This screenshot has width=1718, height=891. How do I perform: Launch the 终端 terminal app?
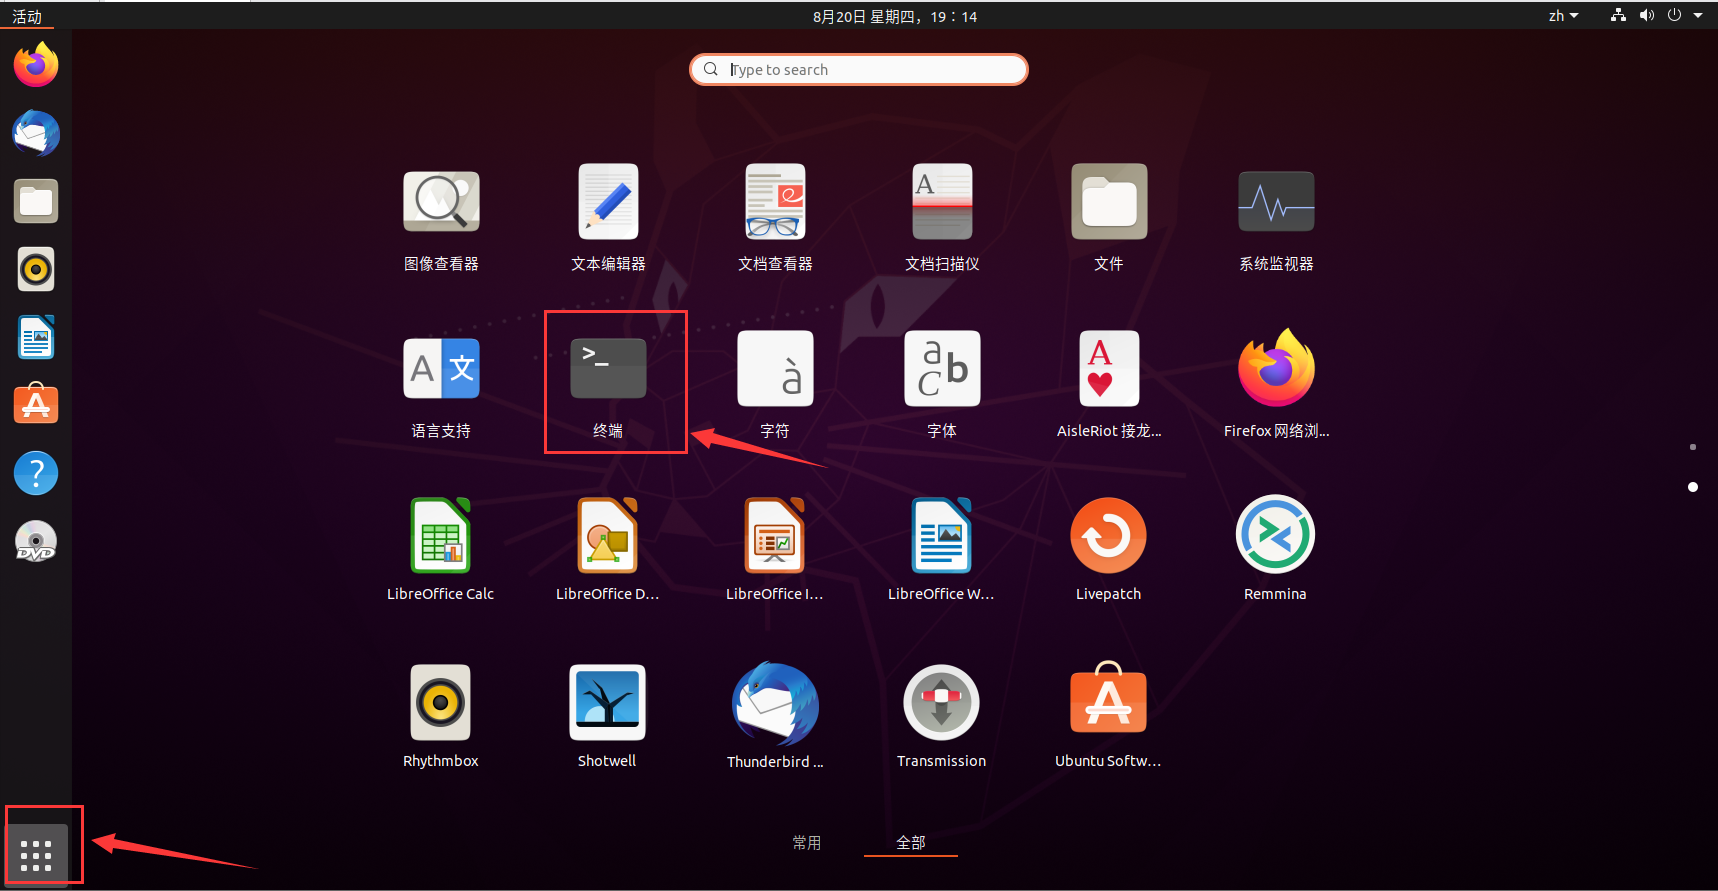(x=608, y=368)
